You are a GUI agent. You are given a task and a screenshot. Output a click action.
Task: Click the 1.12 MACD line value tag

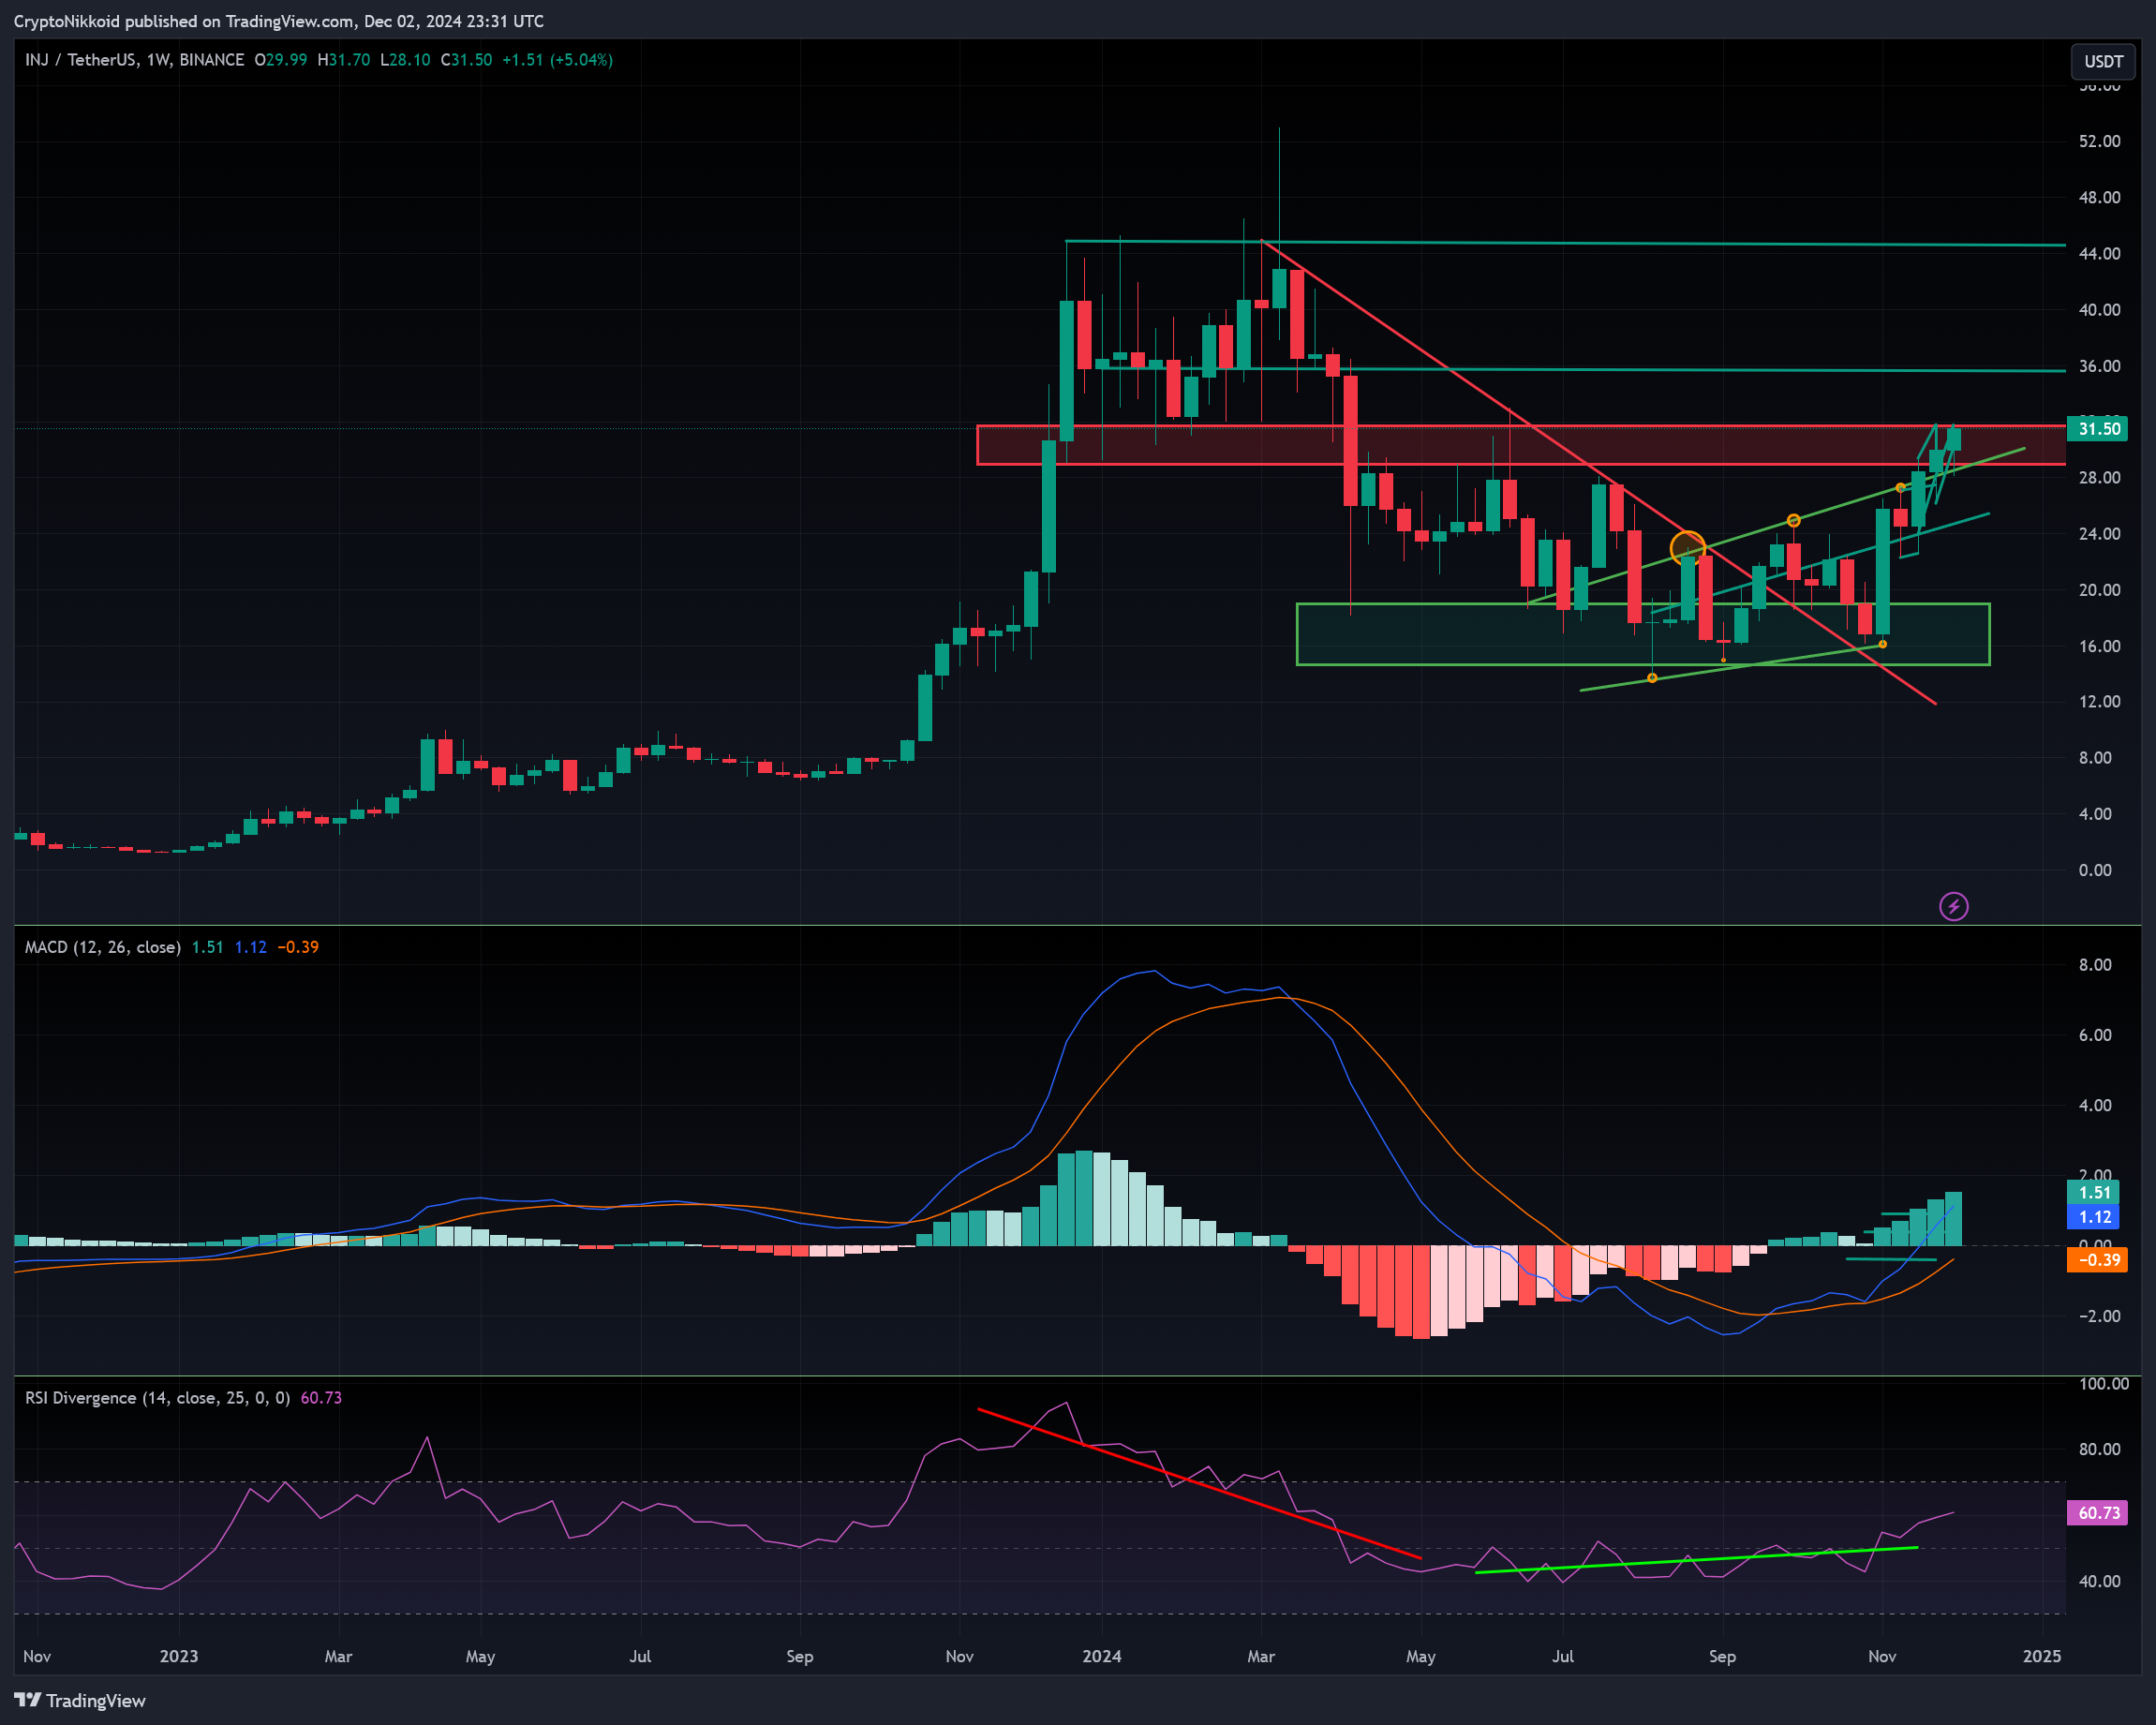pyautogui.click(x=2094, y=1217)
